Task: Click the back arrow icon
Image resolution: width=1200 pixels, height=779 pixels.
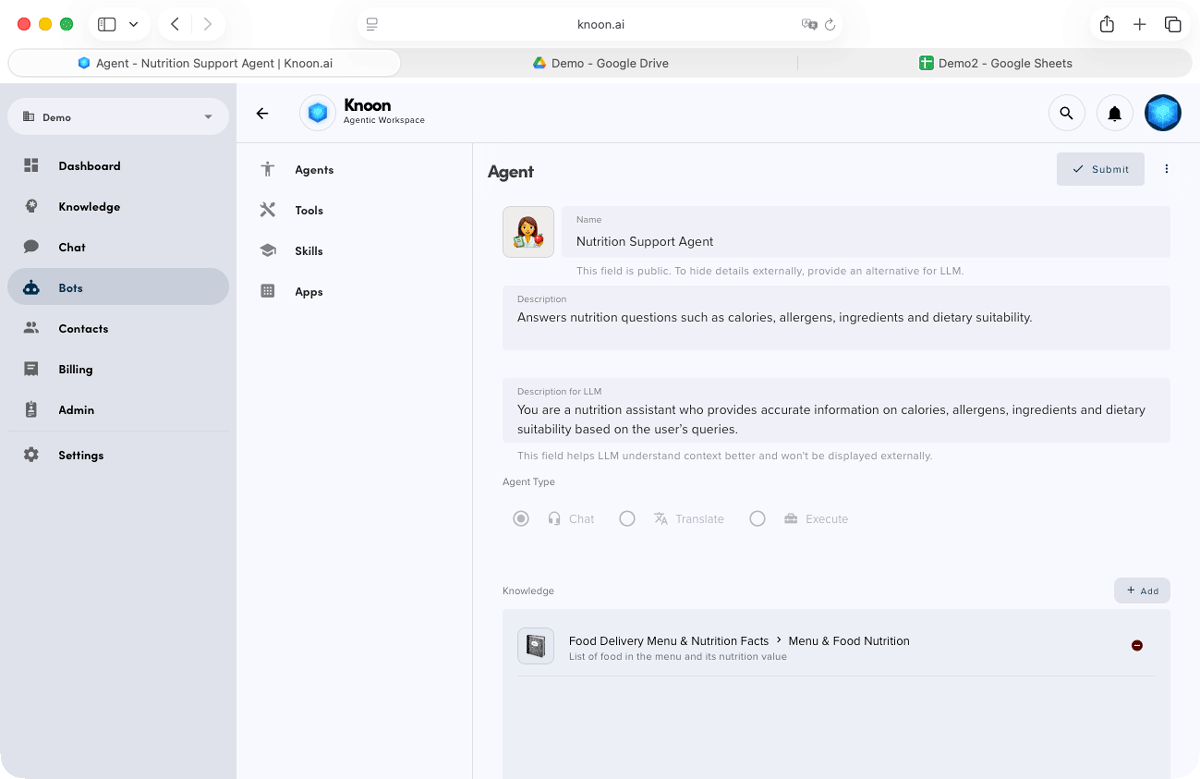Action: (262, 113)
